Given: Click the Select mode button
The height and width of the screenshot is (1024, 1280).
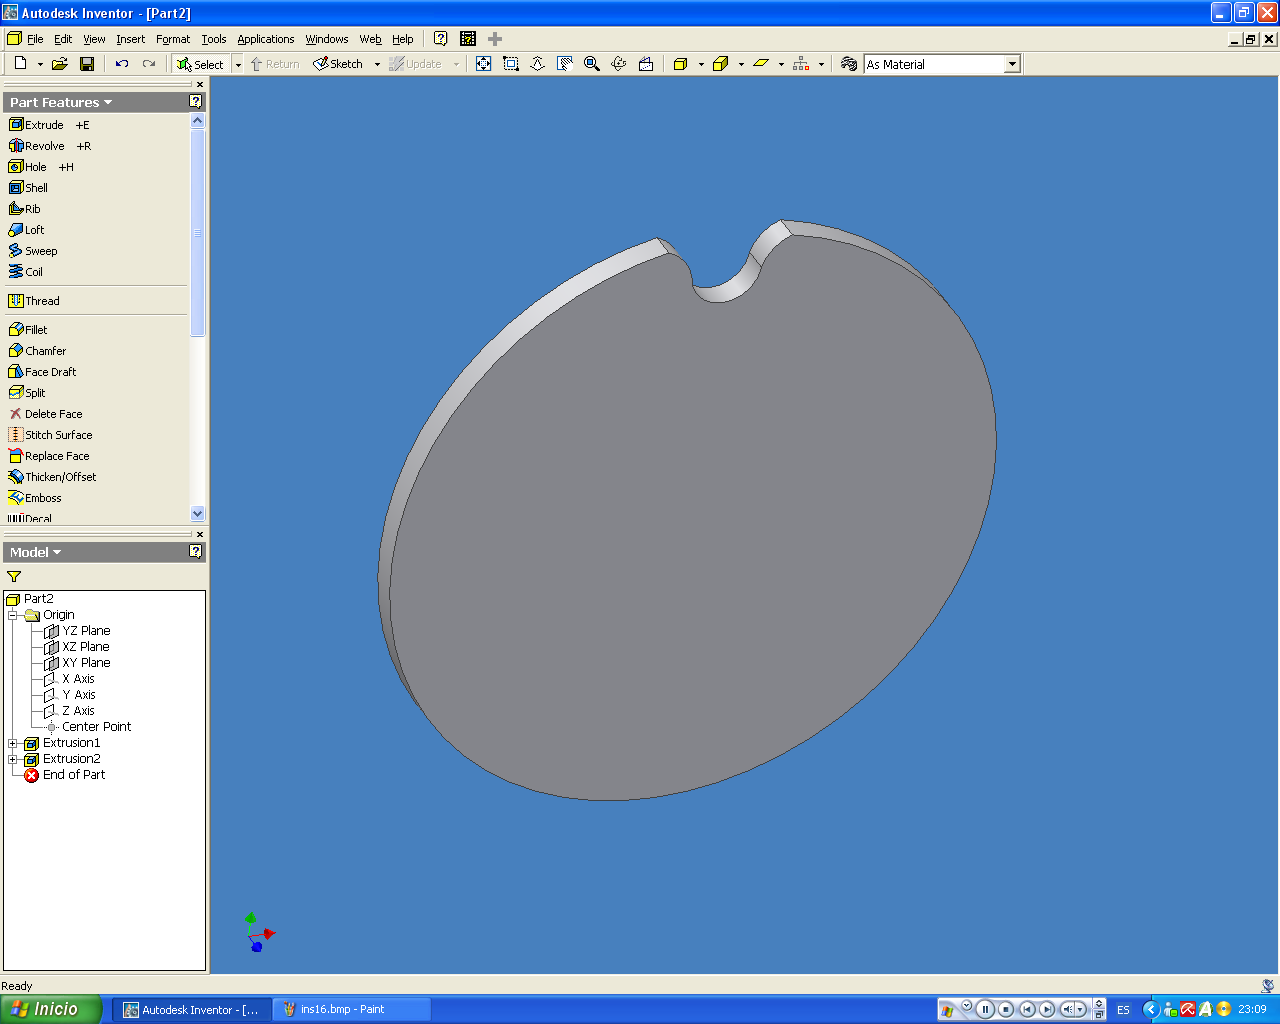Looking at the screenshot, I should pyautogui.click(x=201, y=64).
